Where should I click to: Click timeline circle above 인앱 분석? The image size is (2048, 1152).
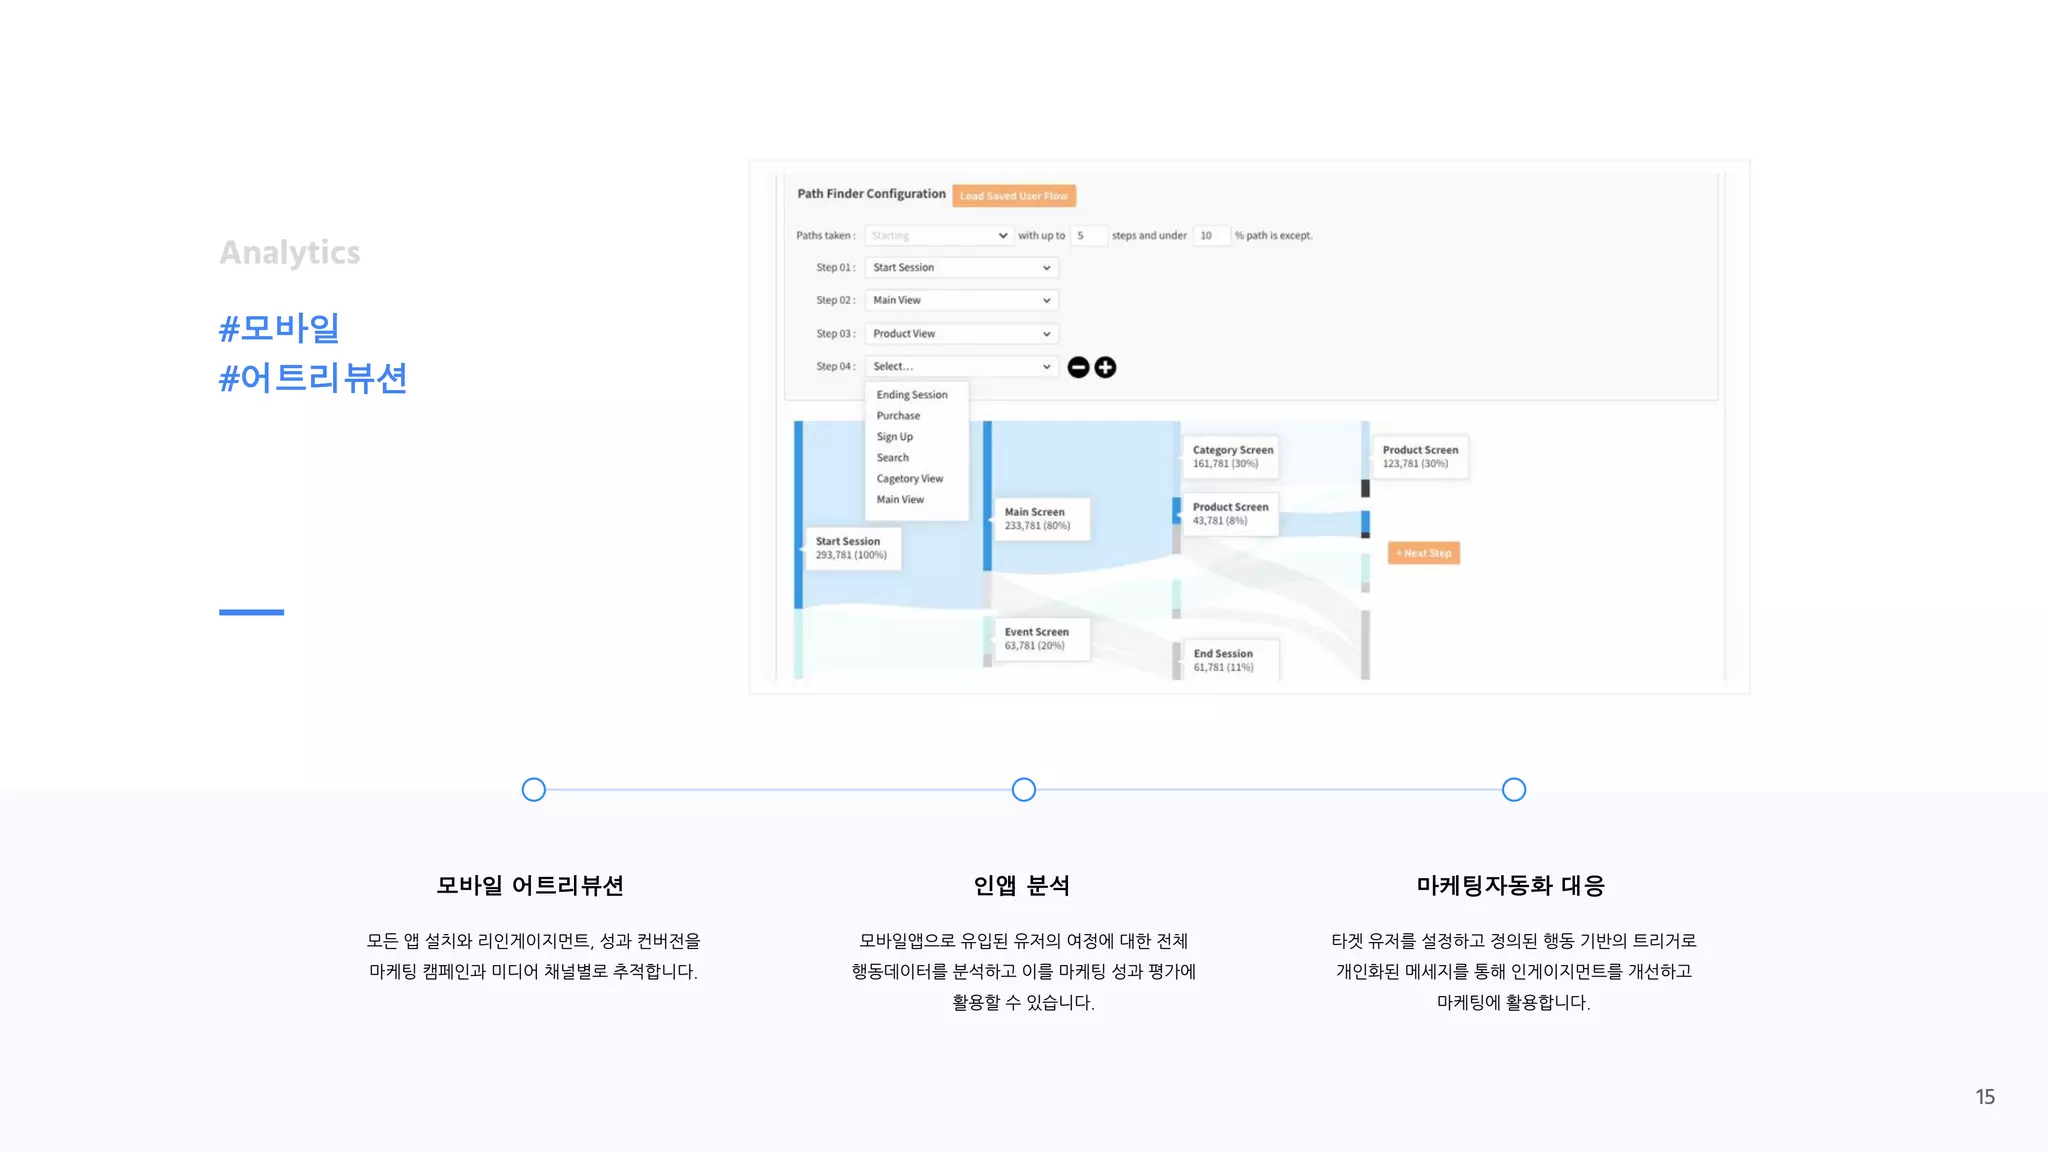1024,790
